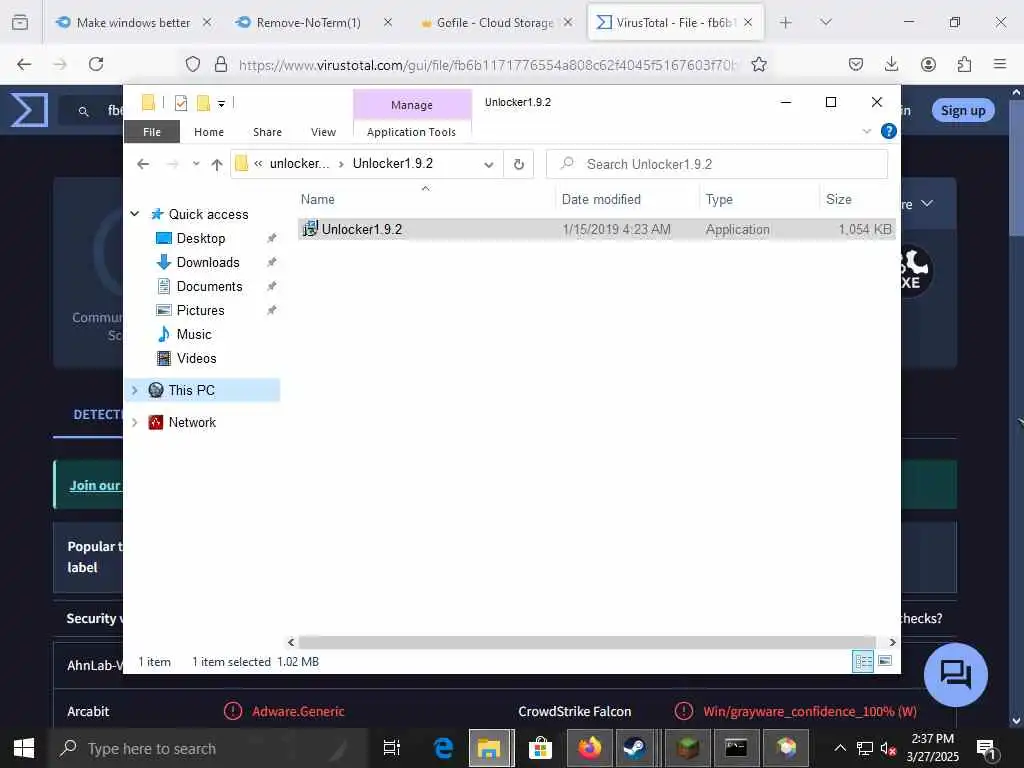
Task: Open the View ribbon tab
Action: tap(323, 132)
